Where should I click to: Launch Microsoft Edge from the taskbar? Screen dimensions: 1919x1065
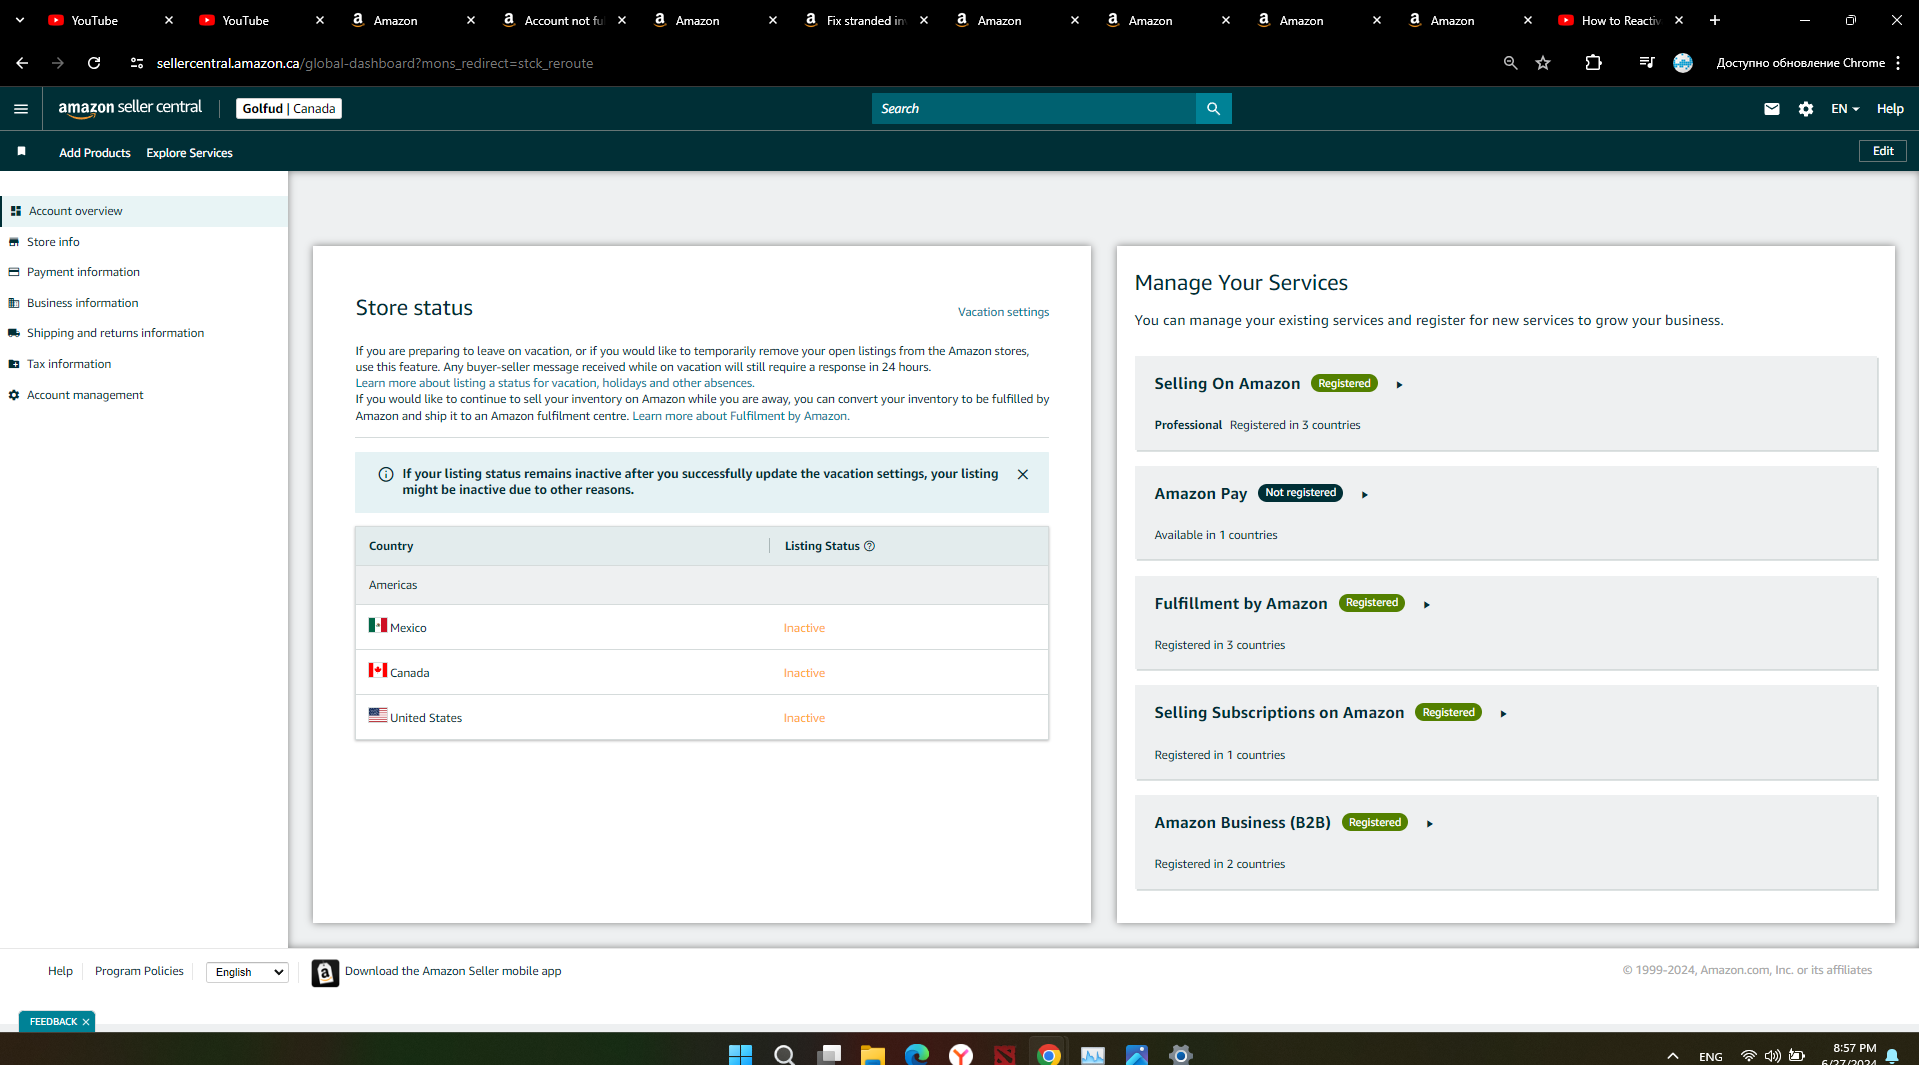pos(916,1054)
